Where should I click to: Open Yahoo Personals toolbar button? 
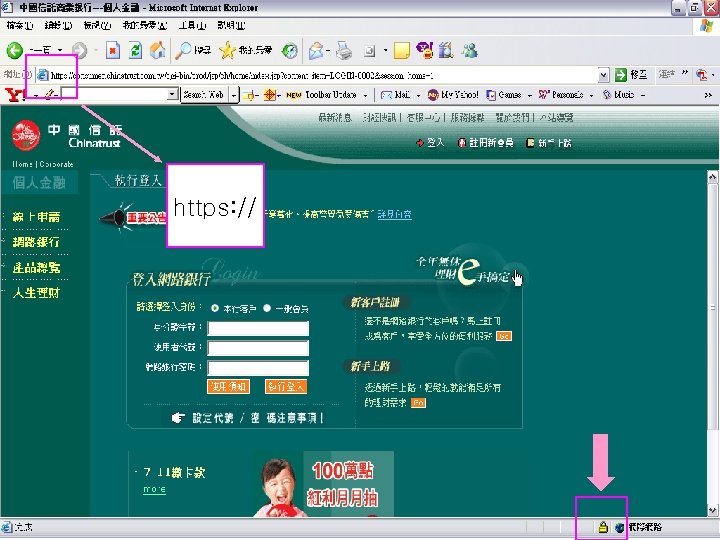coord(561,95)
